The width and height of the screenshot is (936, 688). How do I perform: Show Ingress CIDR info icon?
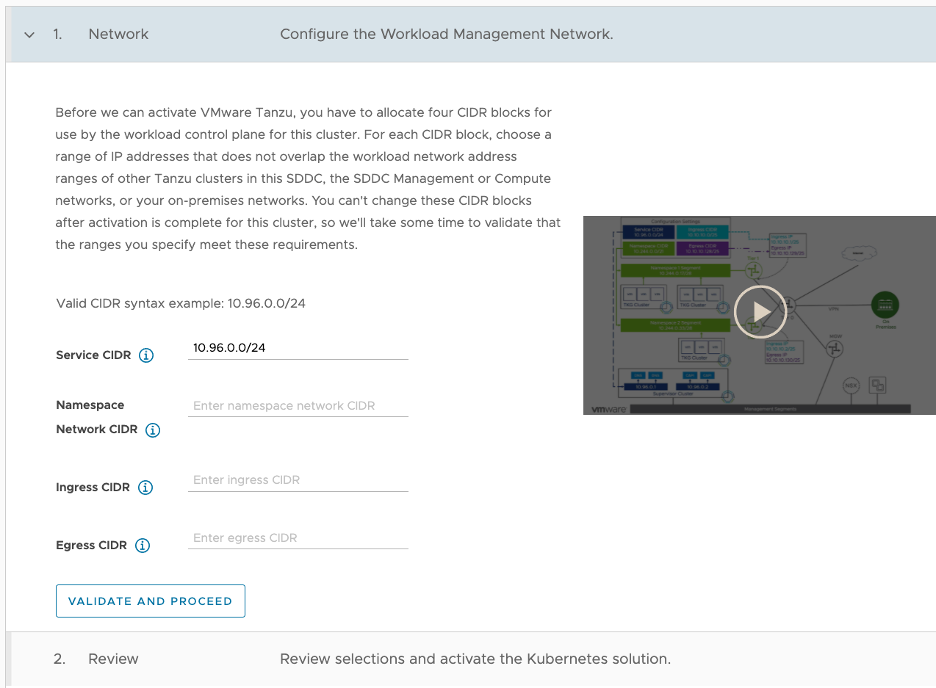(x=146, y=488)
